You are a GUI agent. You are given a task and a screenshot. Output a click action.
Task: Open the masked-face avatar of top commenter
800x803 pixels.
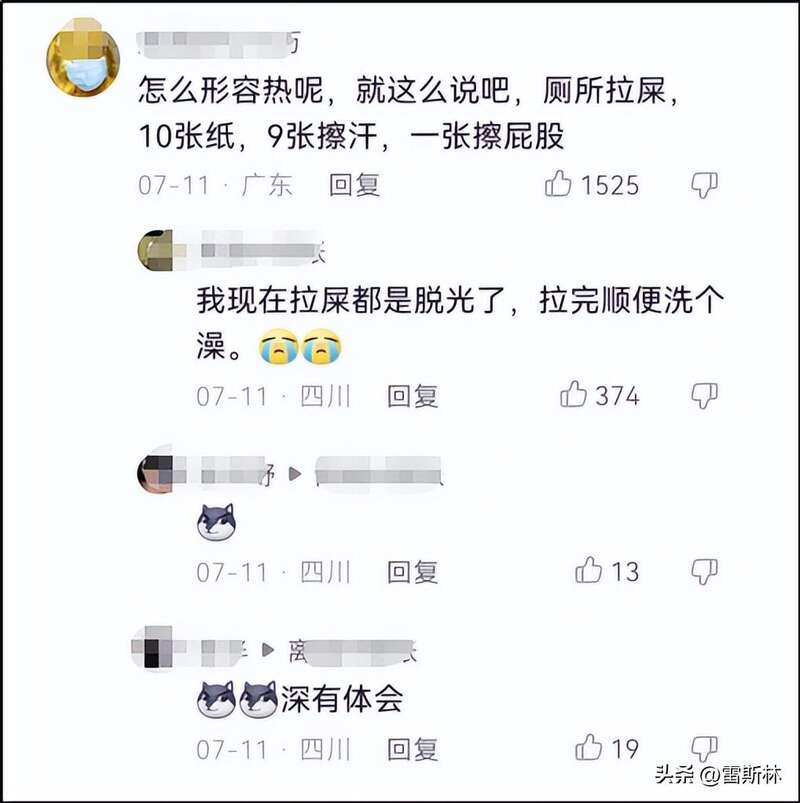(83, 57)
